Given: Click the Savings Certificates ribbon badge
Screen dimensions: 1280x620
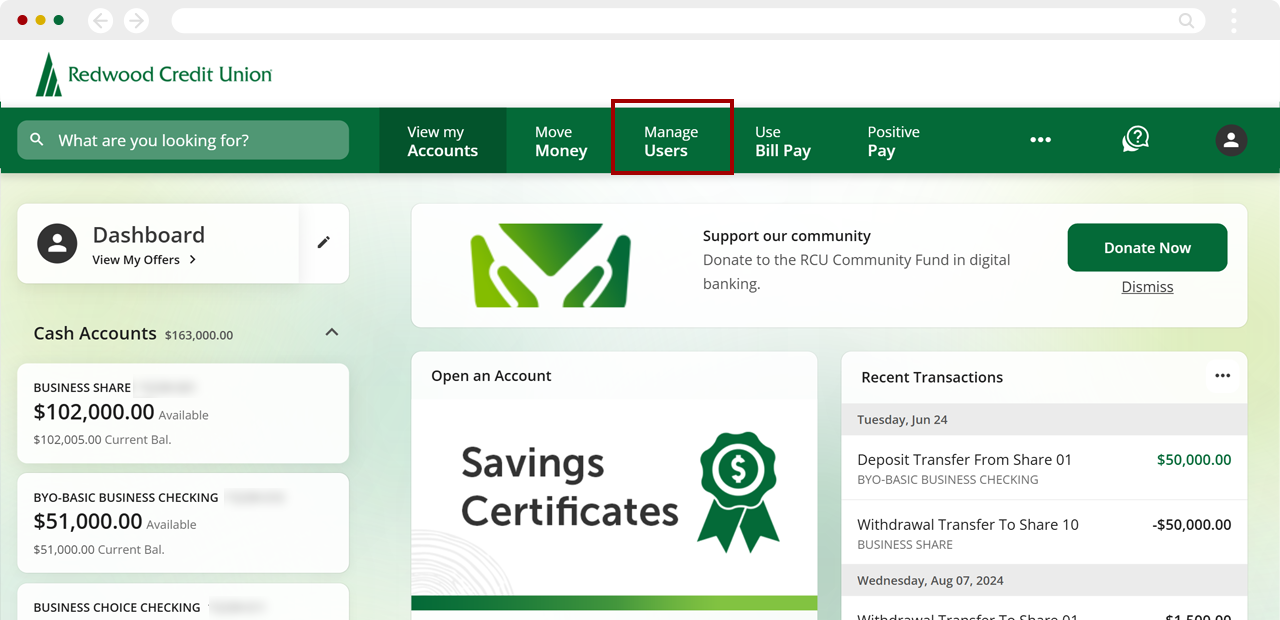Looking at the screenshot, I should (739, 492).
